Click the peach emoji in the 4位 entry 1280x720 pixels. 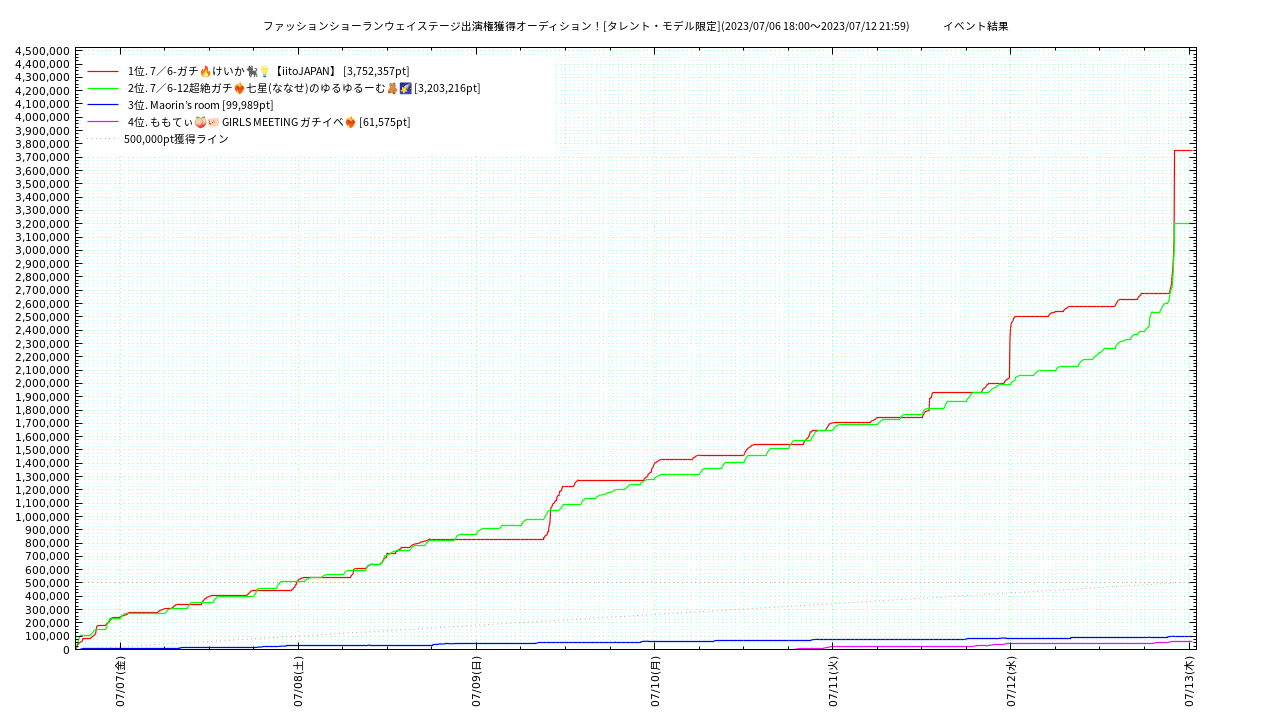click(x=200, y=122)
